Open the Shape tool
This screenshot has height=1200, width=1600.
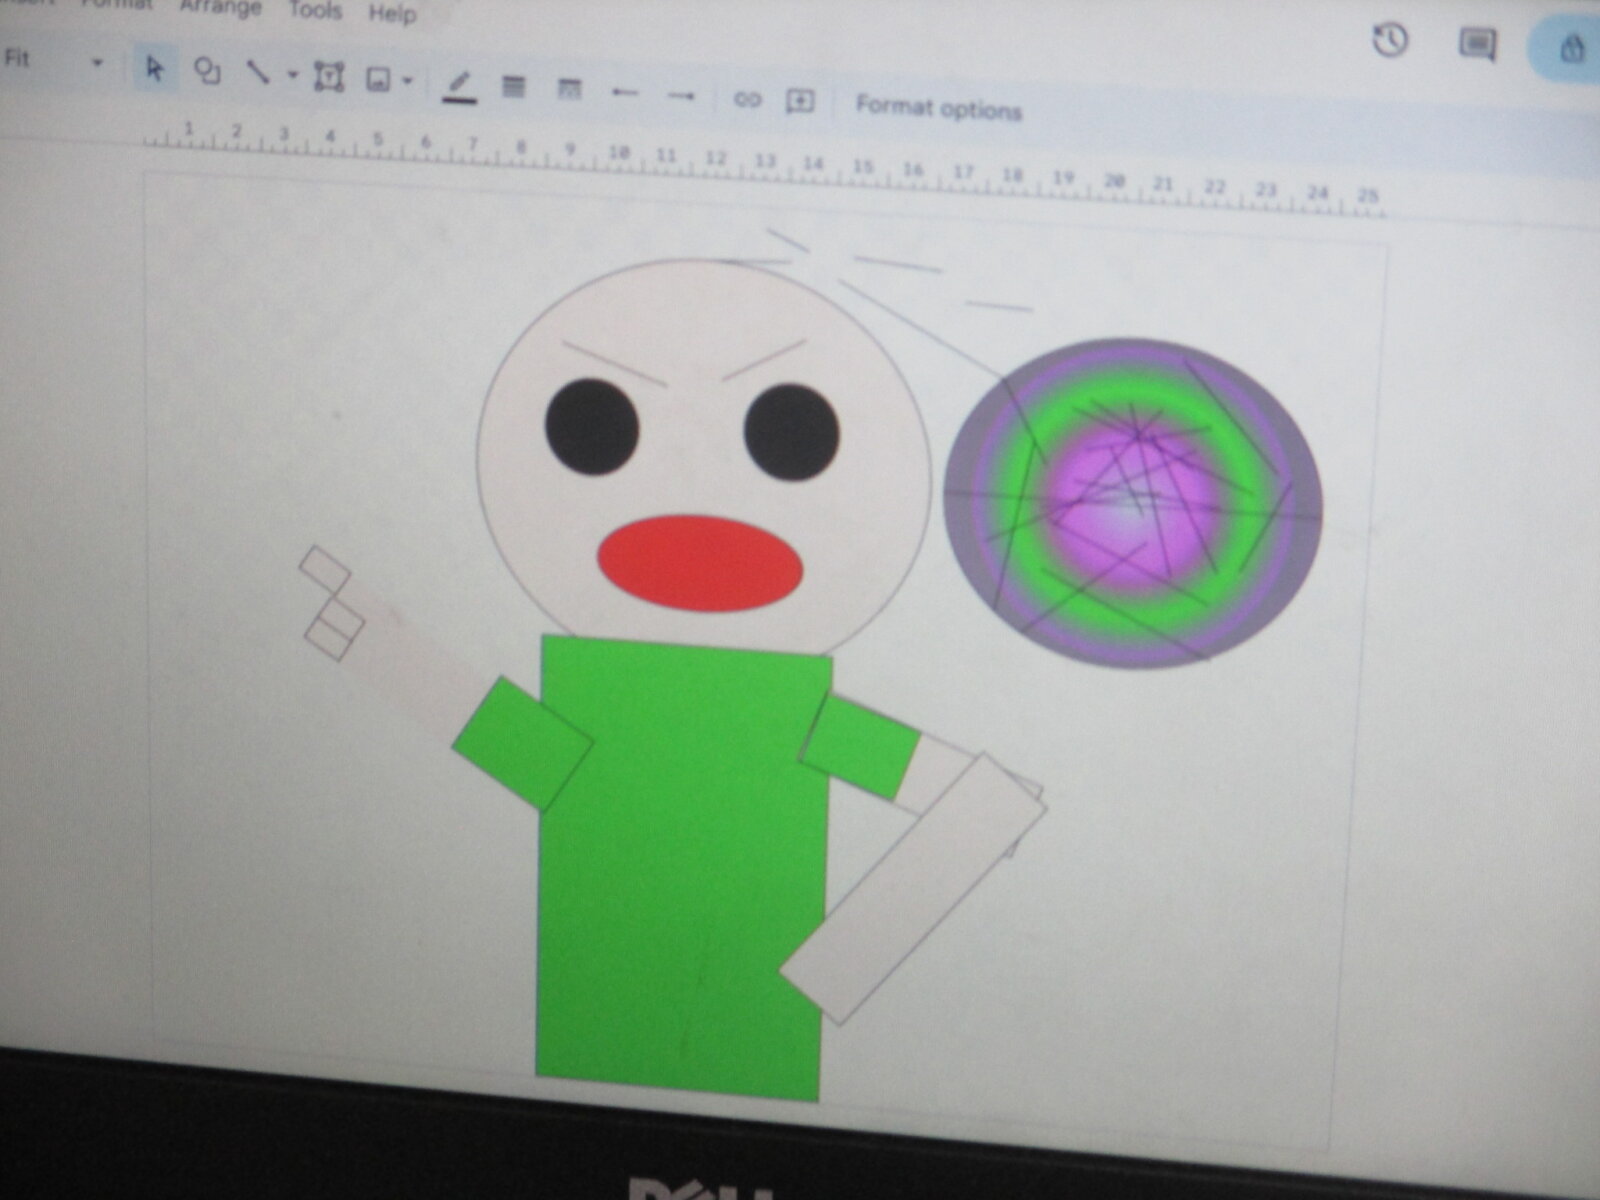click(207, 72)
